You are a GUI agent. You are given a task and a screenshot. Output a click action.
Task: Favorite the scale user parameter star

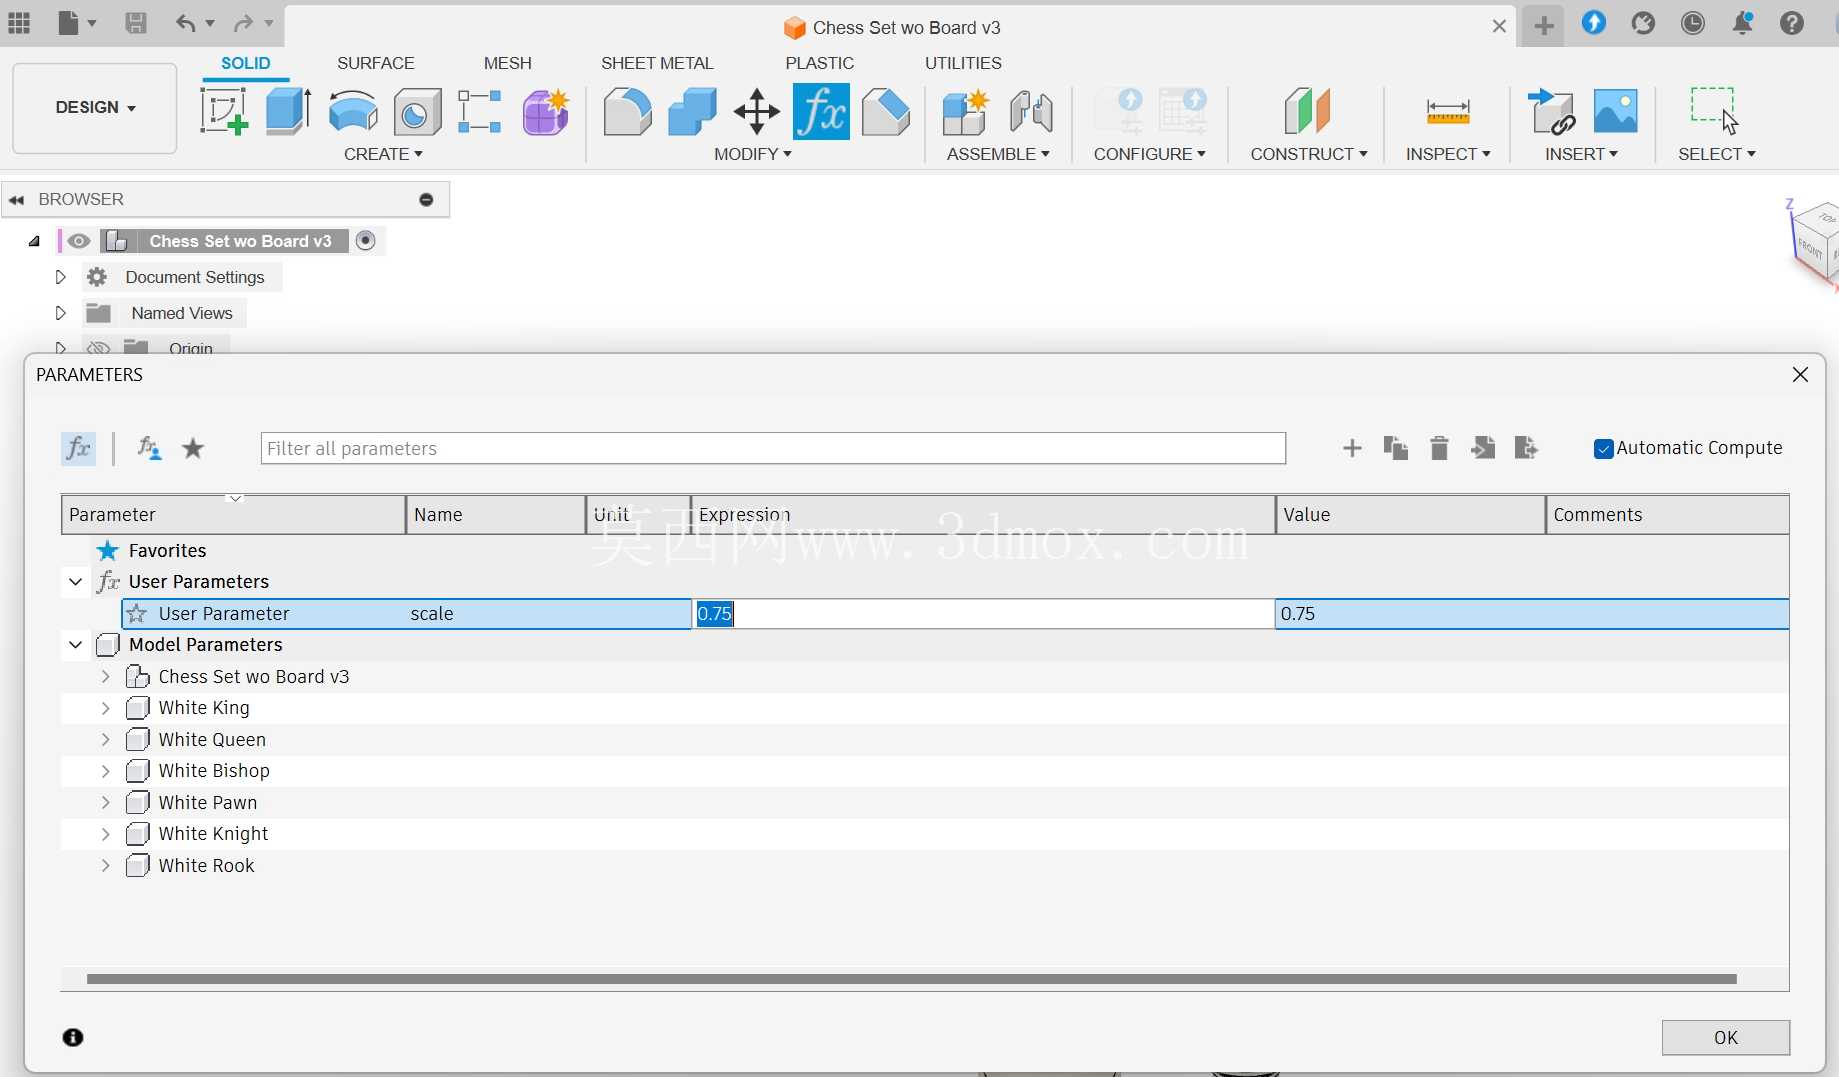coord(137,613)
